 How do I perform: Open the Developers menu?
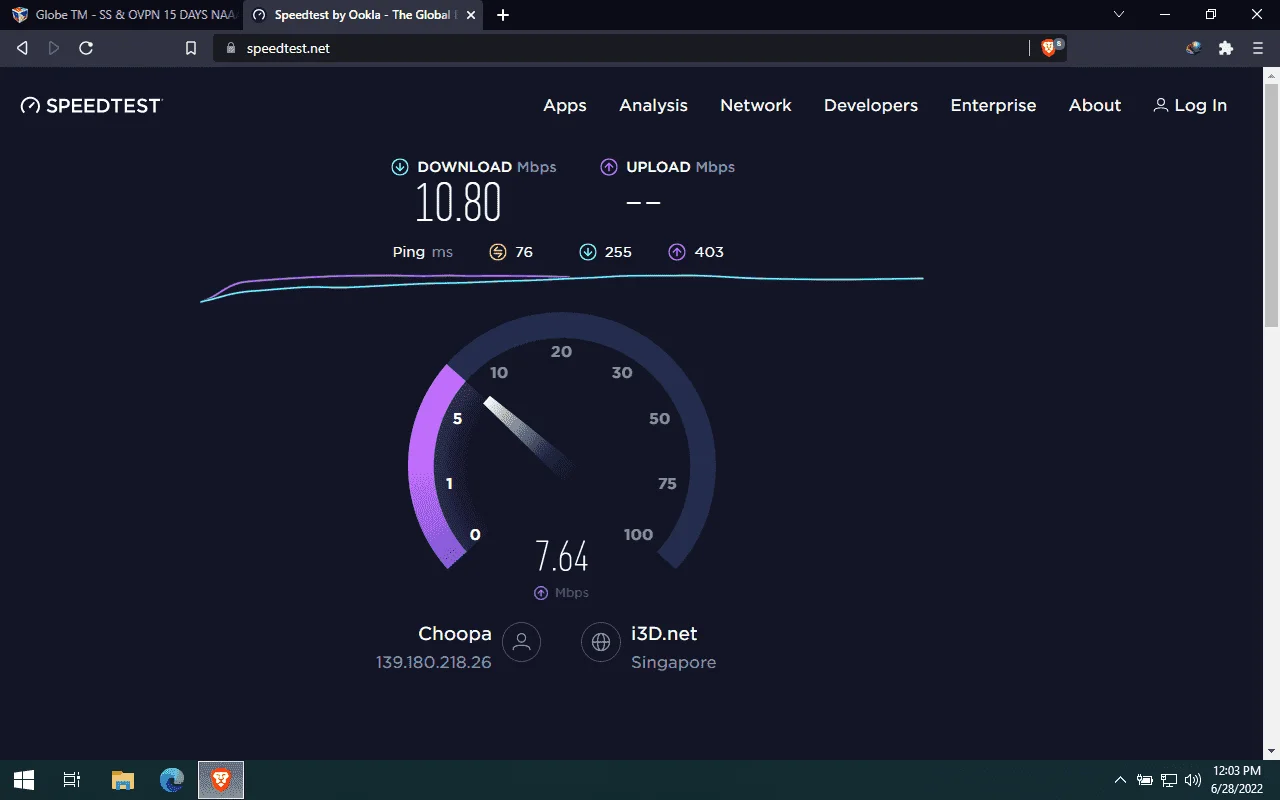click(x=871, y=105)
